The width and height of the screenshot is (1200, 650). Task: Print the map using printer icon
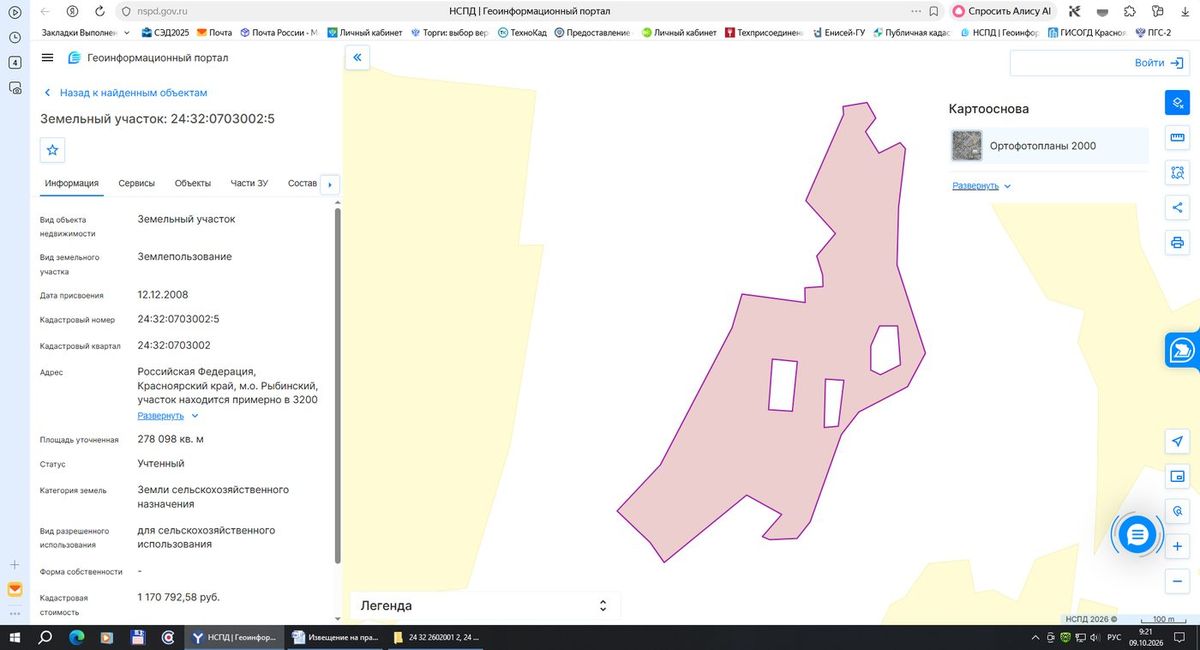[1177, 243]
